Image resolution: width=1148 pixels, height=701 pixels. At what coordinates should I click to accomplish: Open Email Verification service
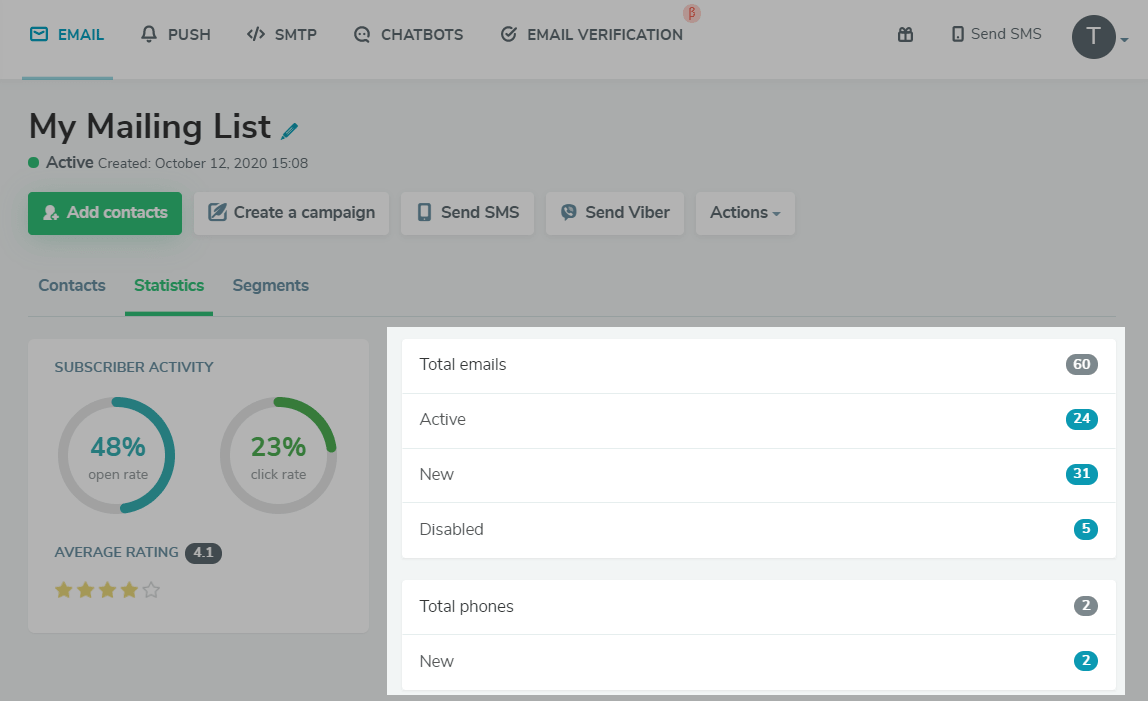591,35
